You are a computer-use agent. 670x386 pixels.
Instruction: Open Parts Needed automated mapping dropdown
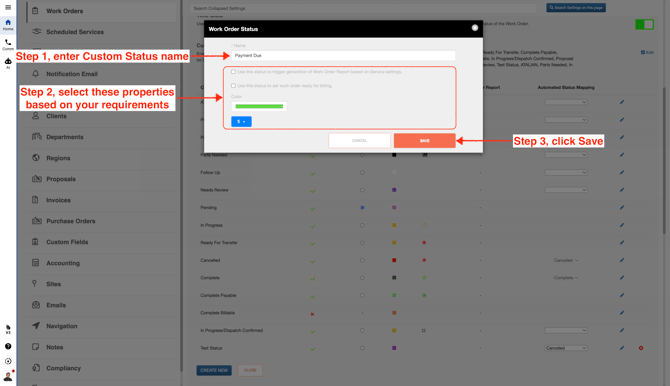566,155
